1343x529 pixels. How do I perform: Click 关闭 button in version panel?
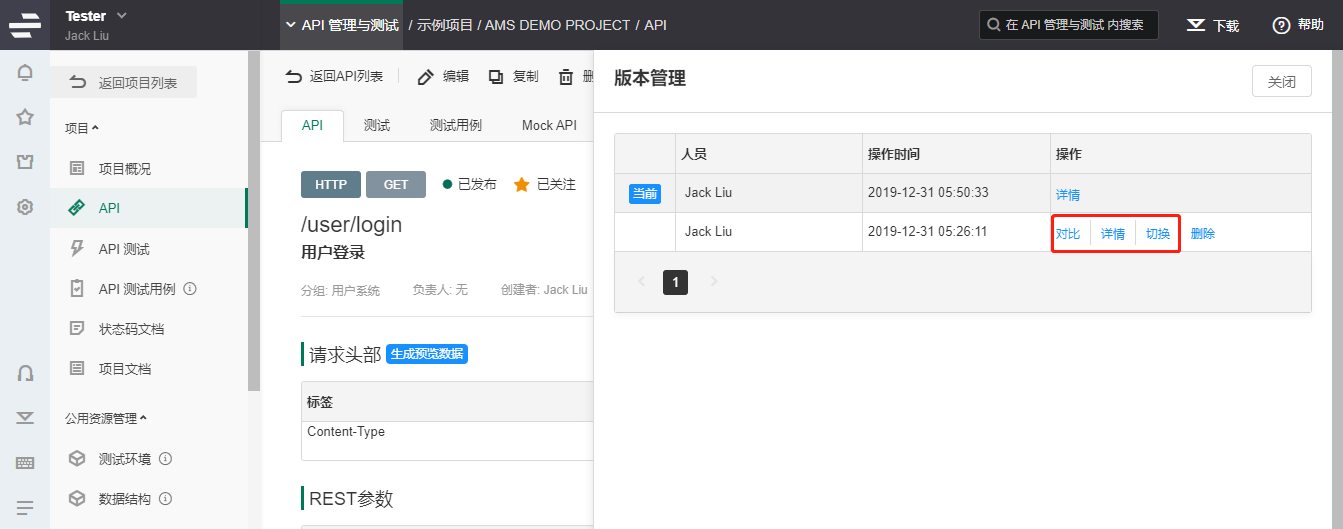click(1281, 82)
